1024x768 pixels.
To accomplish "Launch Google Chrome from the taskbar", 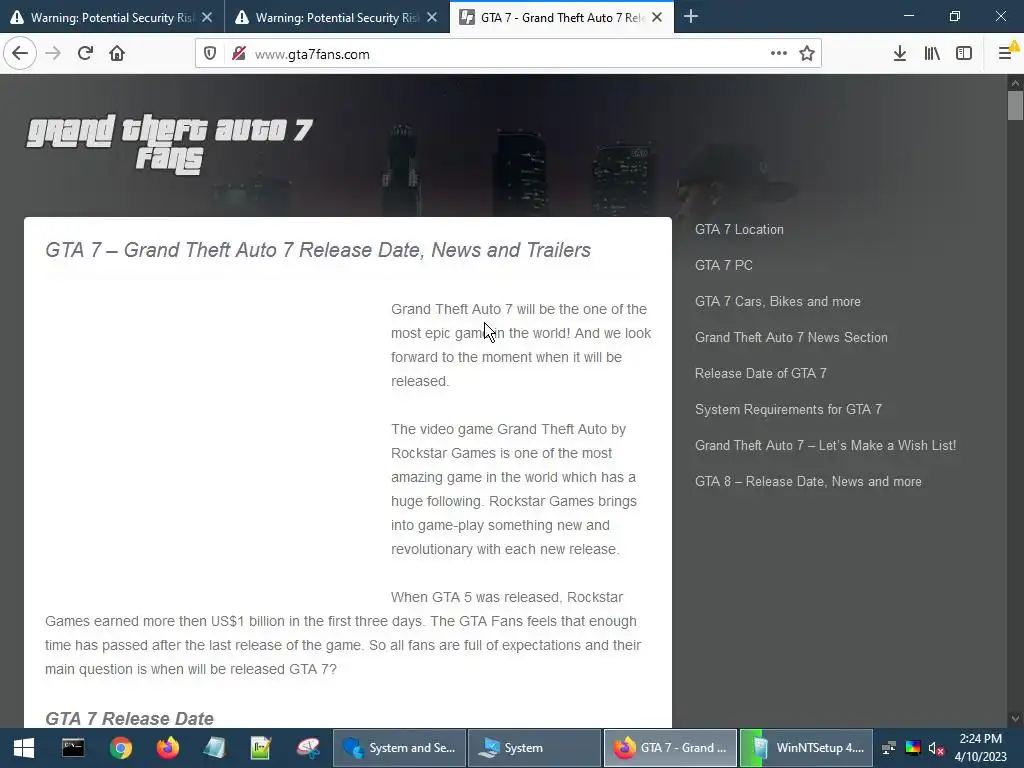I will 120,748.
